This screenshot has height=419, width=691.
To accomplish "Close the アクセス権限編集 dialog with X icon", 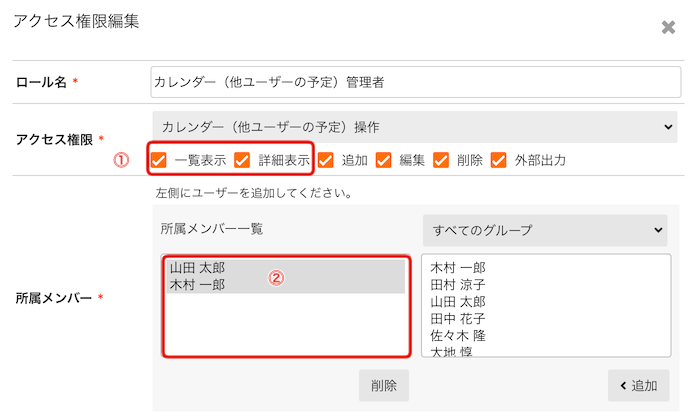I will coord(668,27).
